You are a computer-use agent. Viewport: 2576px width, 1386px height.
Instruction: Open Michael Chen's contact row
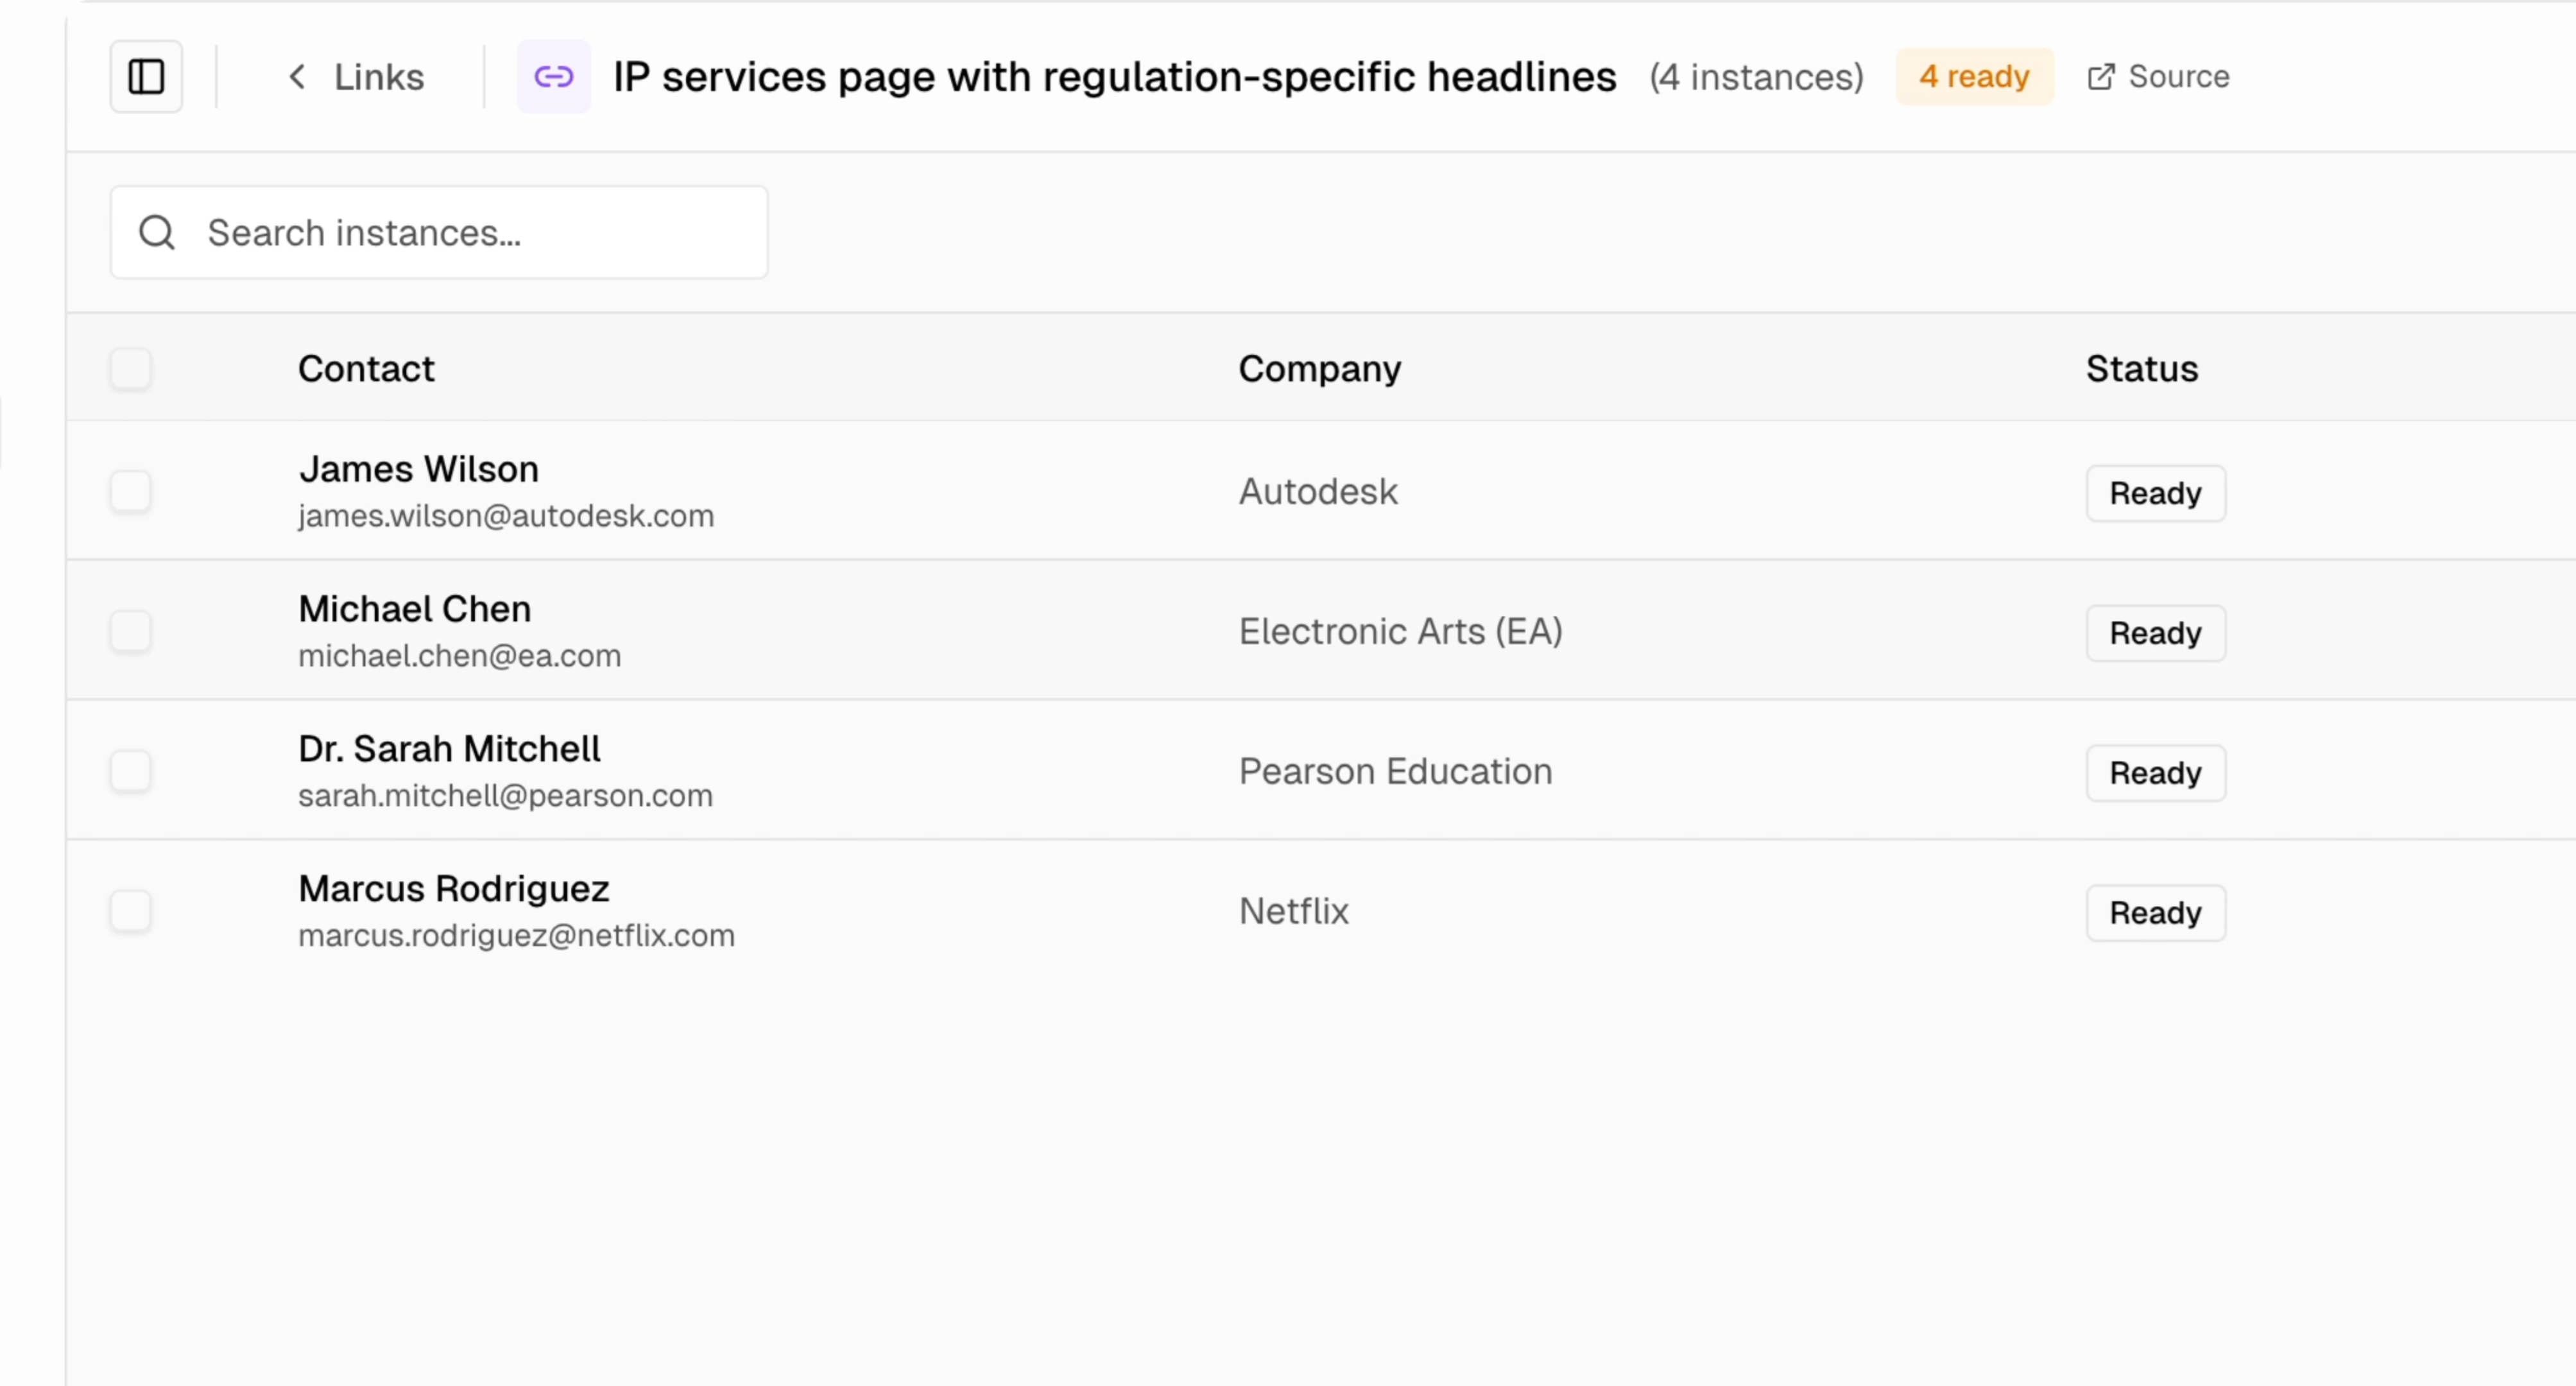[x=415, y=610]
